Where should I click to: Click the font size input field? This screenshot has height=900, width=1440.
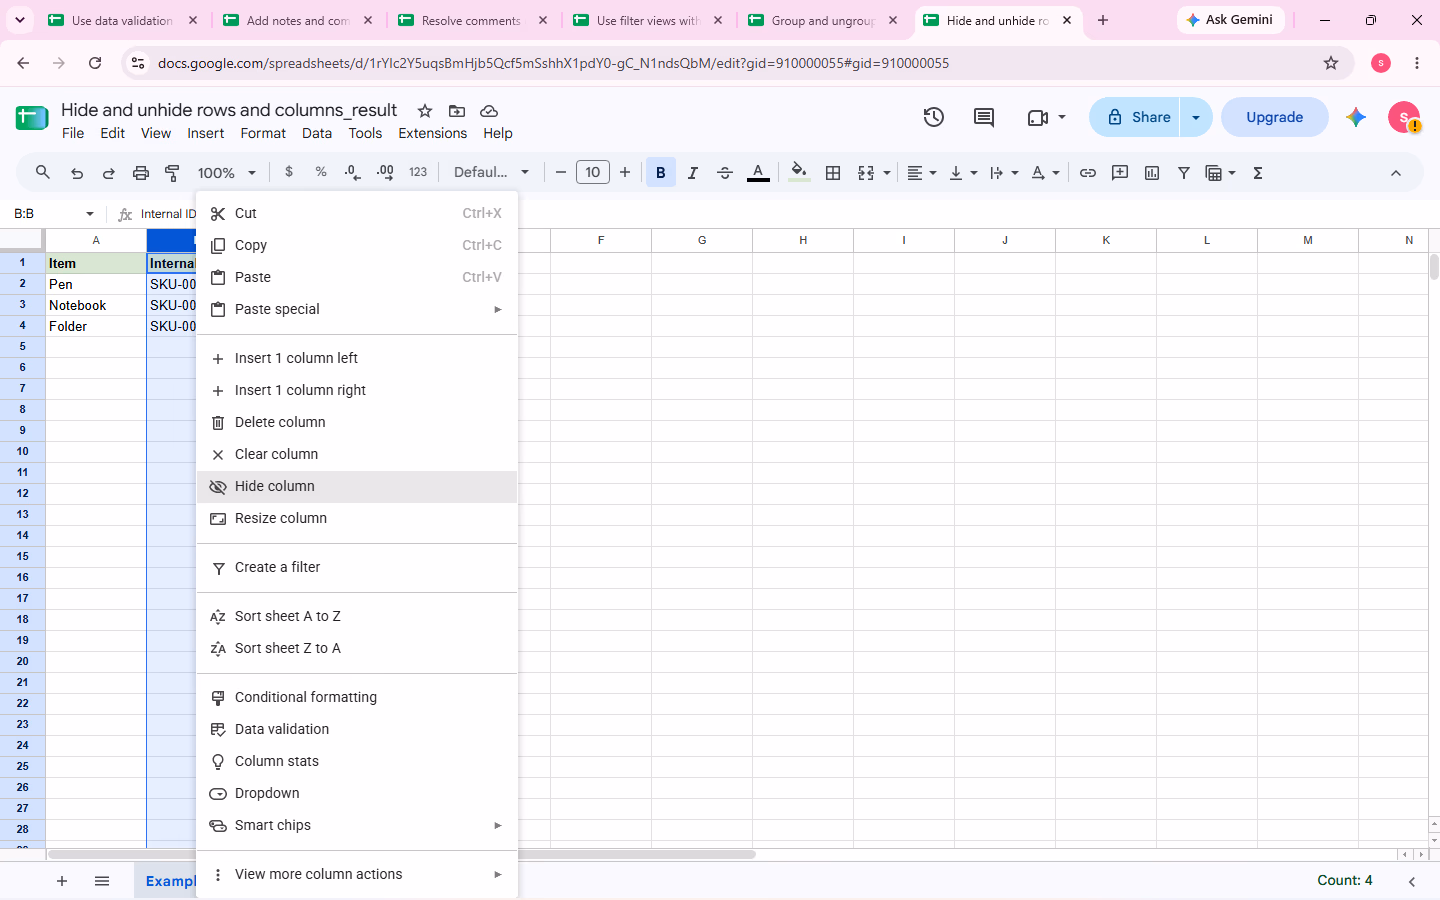[593, 172]
